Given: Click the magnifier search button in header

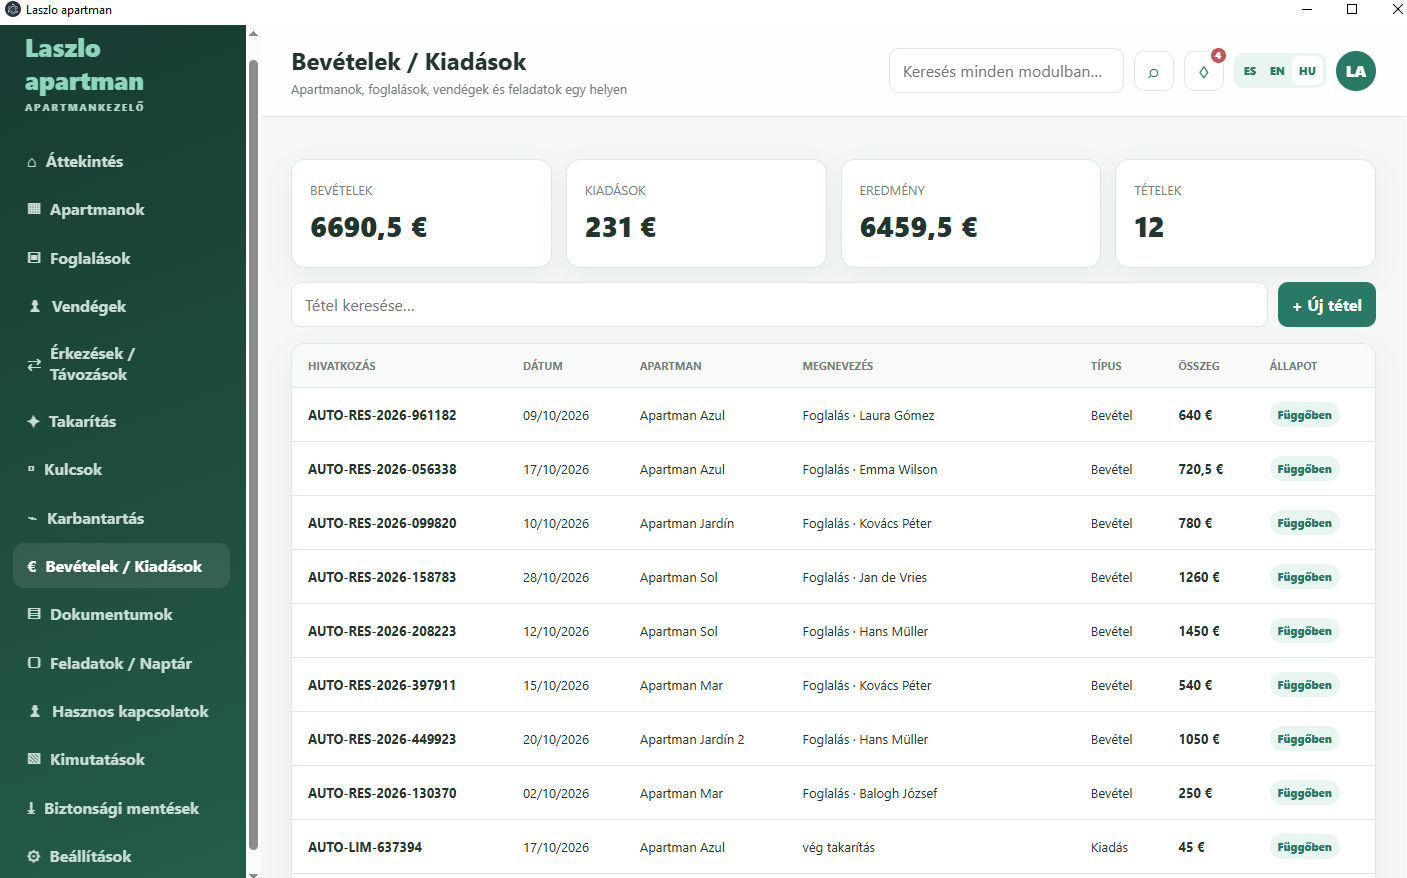Looking at the screenshot, I should pos(1154,71).
